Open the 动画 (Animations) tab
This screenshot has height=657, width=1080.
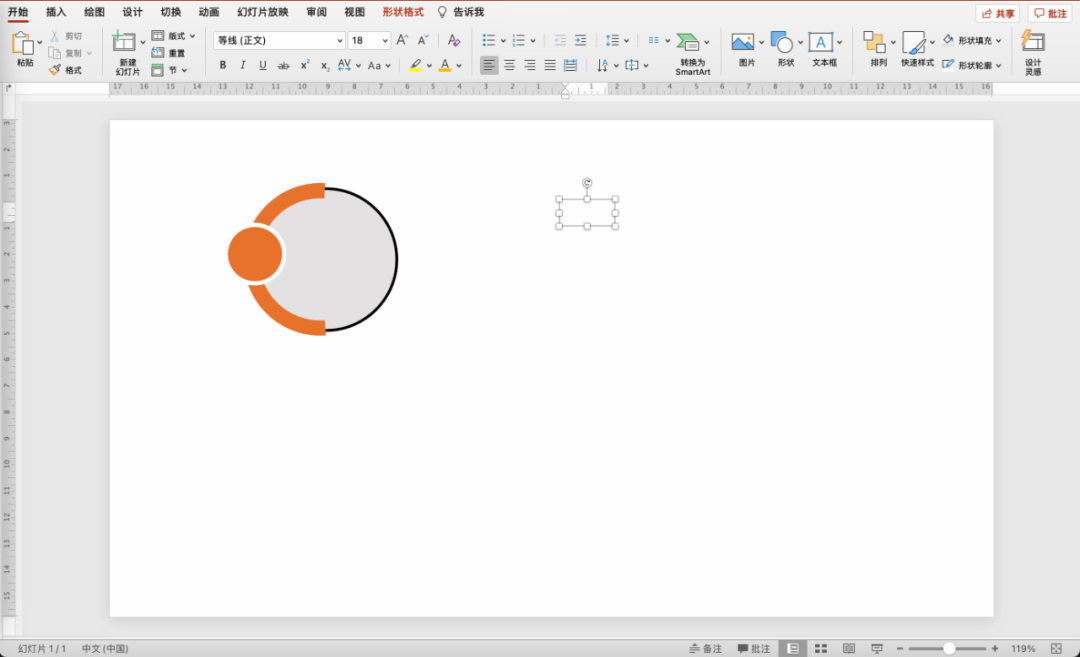pos(208,12)
